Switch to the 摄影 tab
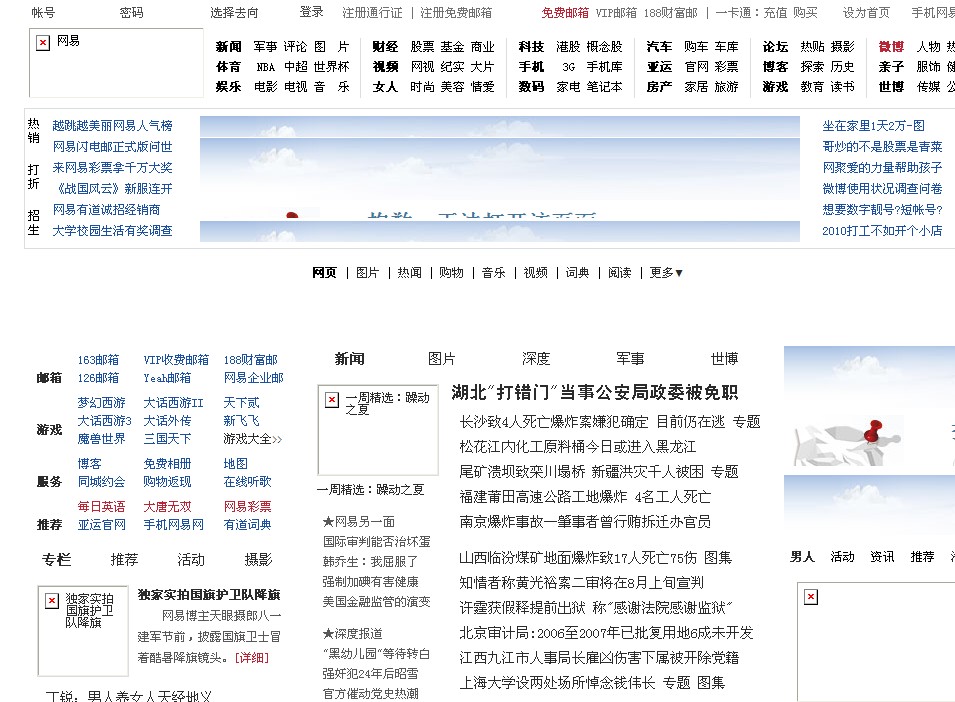Viewport: 955px width, 702px height. pyautogui.click(x=258, y=560)
